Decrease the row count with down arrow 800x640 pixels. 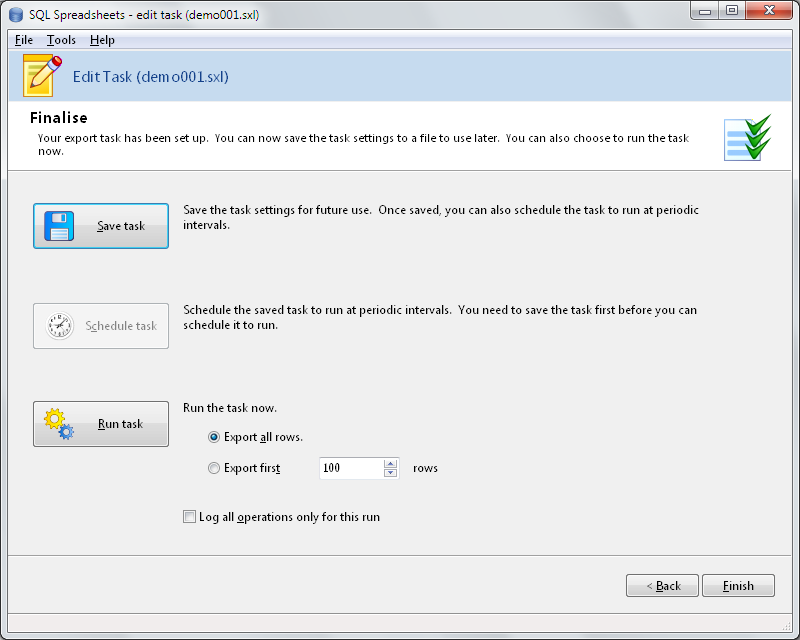[x=390, y=473]
